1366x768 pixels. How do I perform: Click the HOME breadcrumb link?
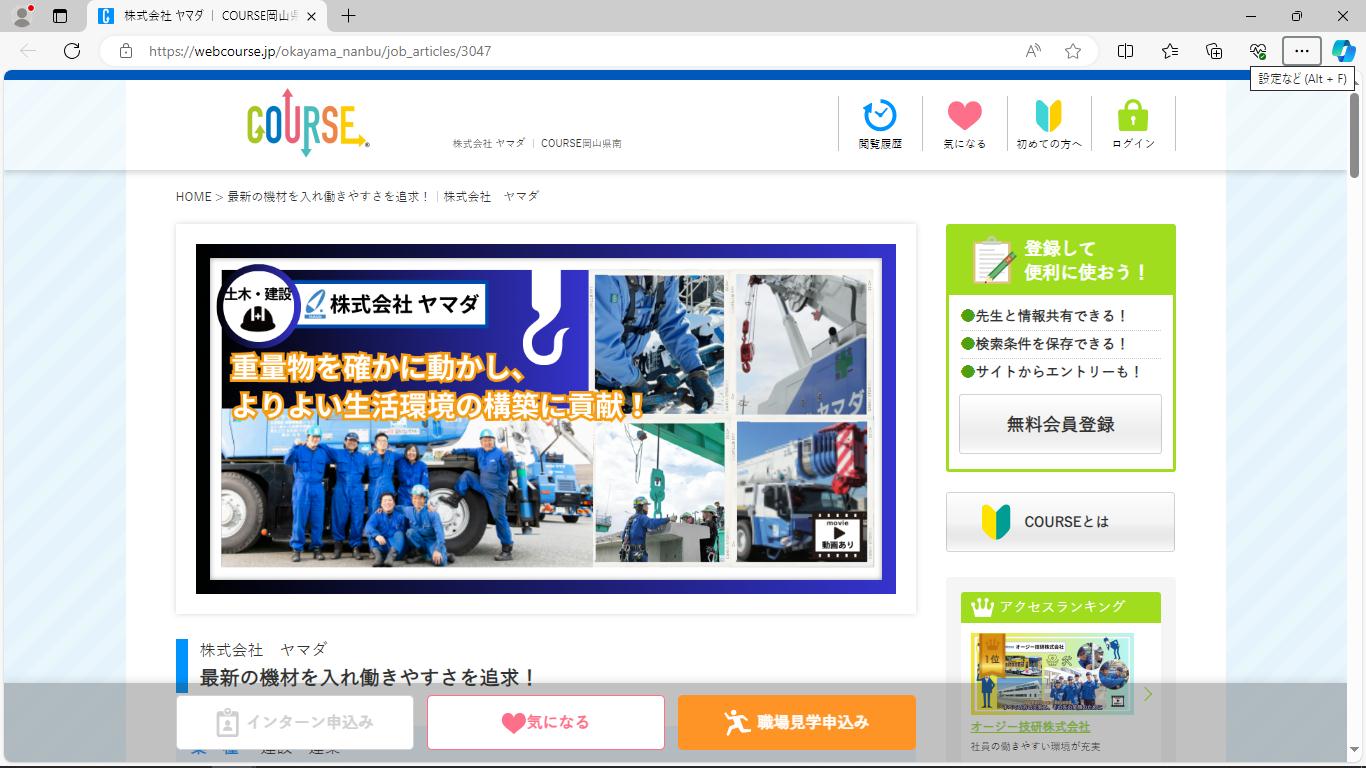(x=193, y=197)
